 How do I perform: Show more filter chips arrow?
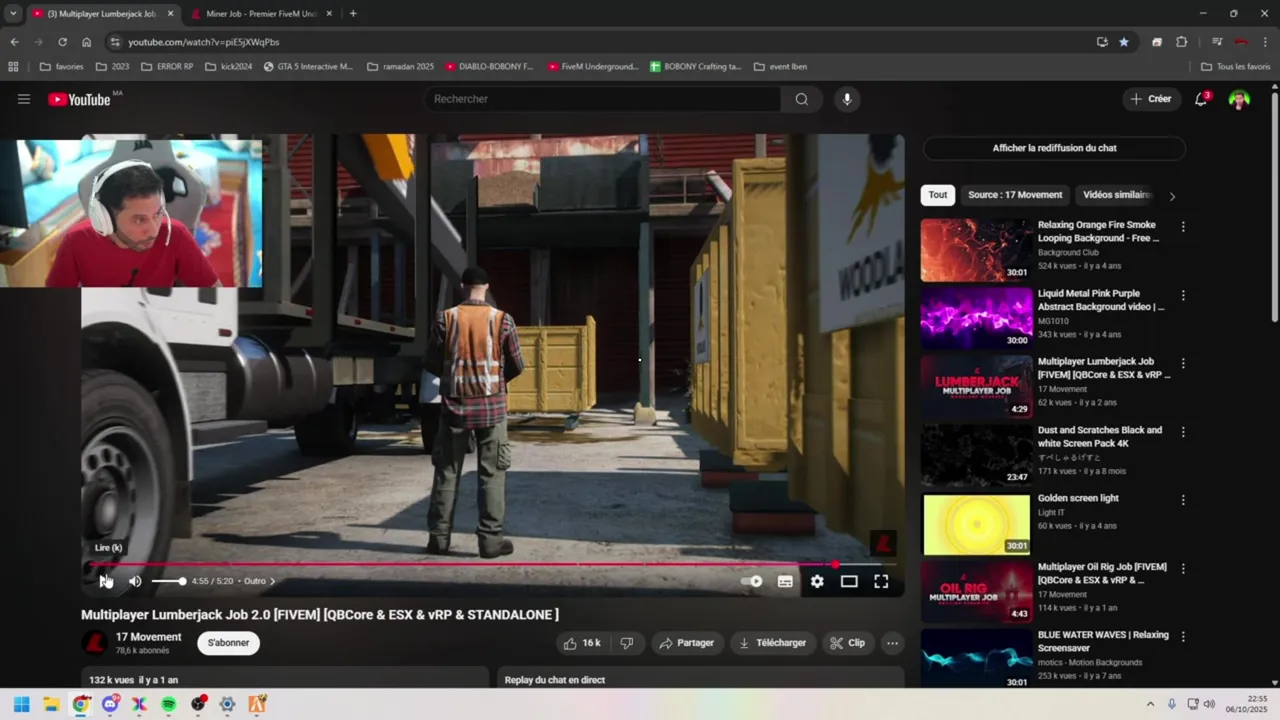point(1172,196)
